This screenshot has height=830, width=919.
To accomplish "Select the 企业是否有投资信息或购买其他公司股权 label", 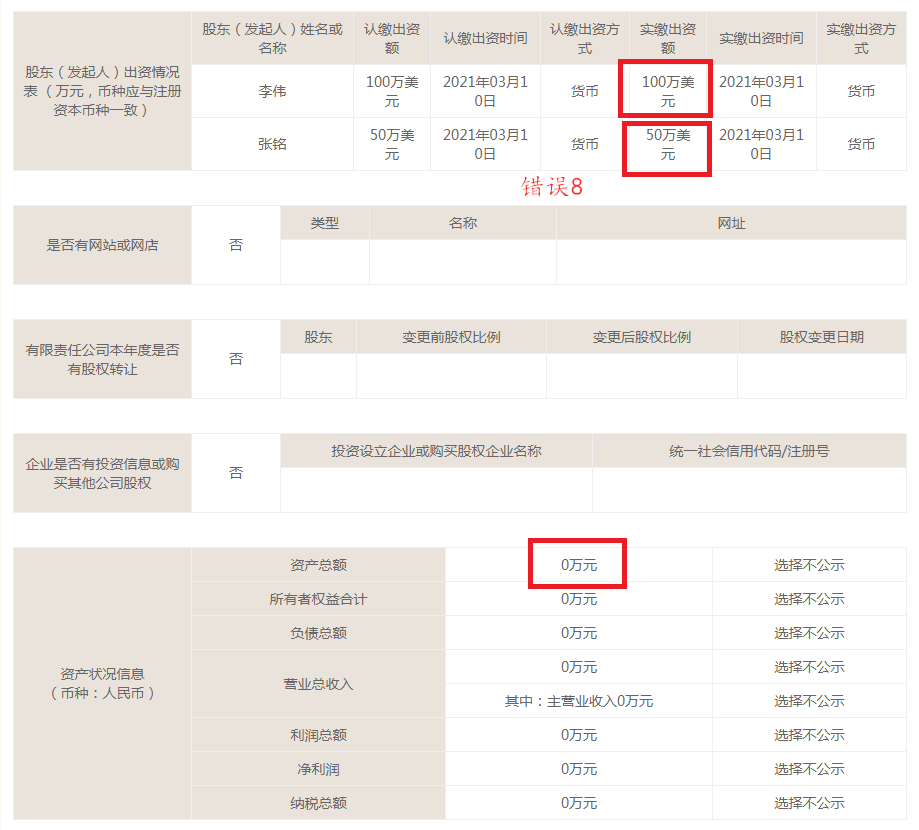I will coord(103,473).
